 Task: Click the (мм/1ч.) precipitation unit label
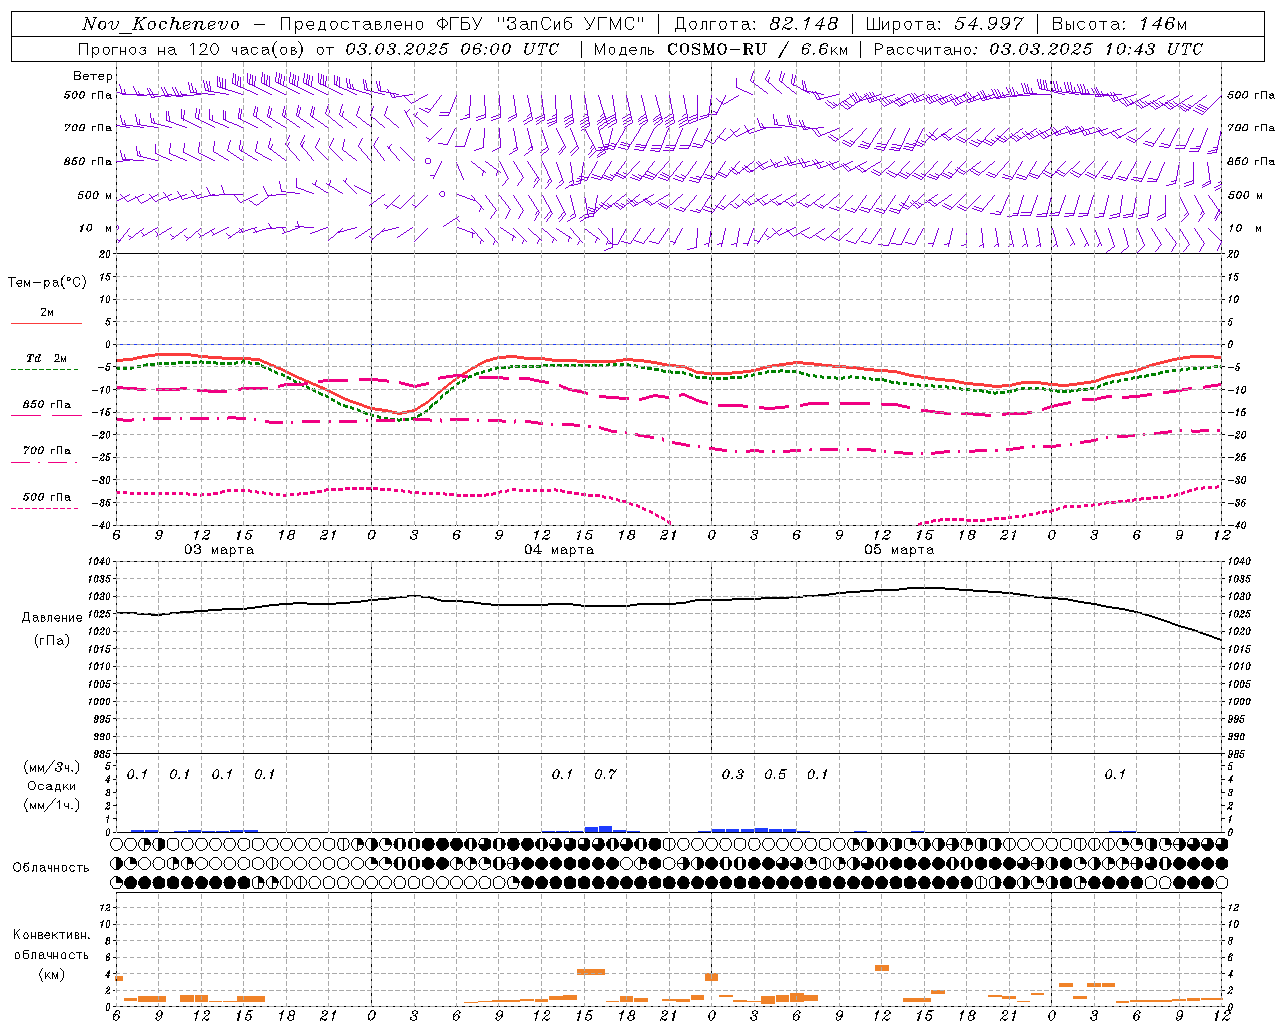coord(52,805)
